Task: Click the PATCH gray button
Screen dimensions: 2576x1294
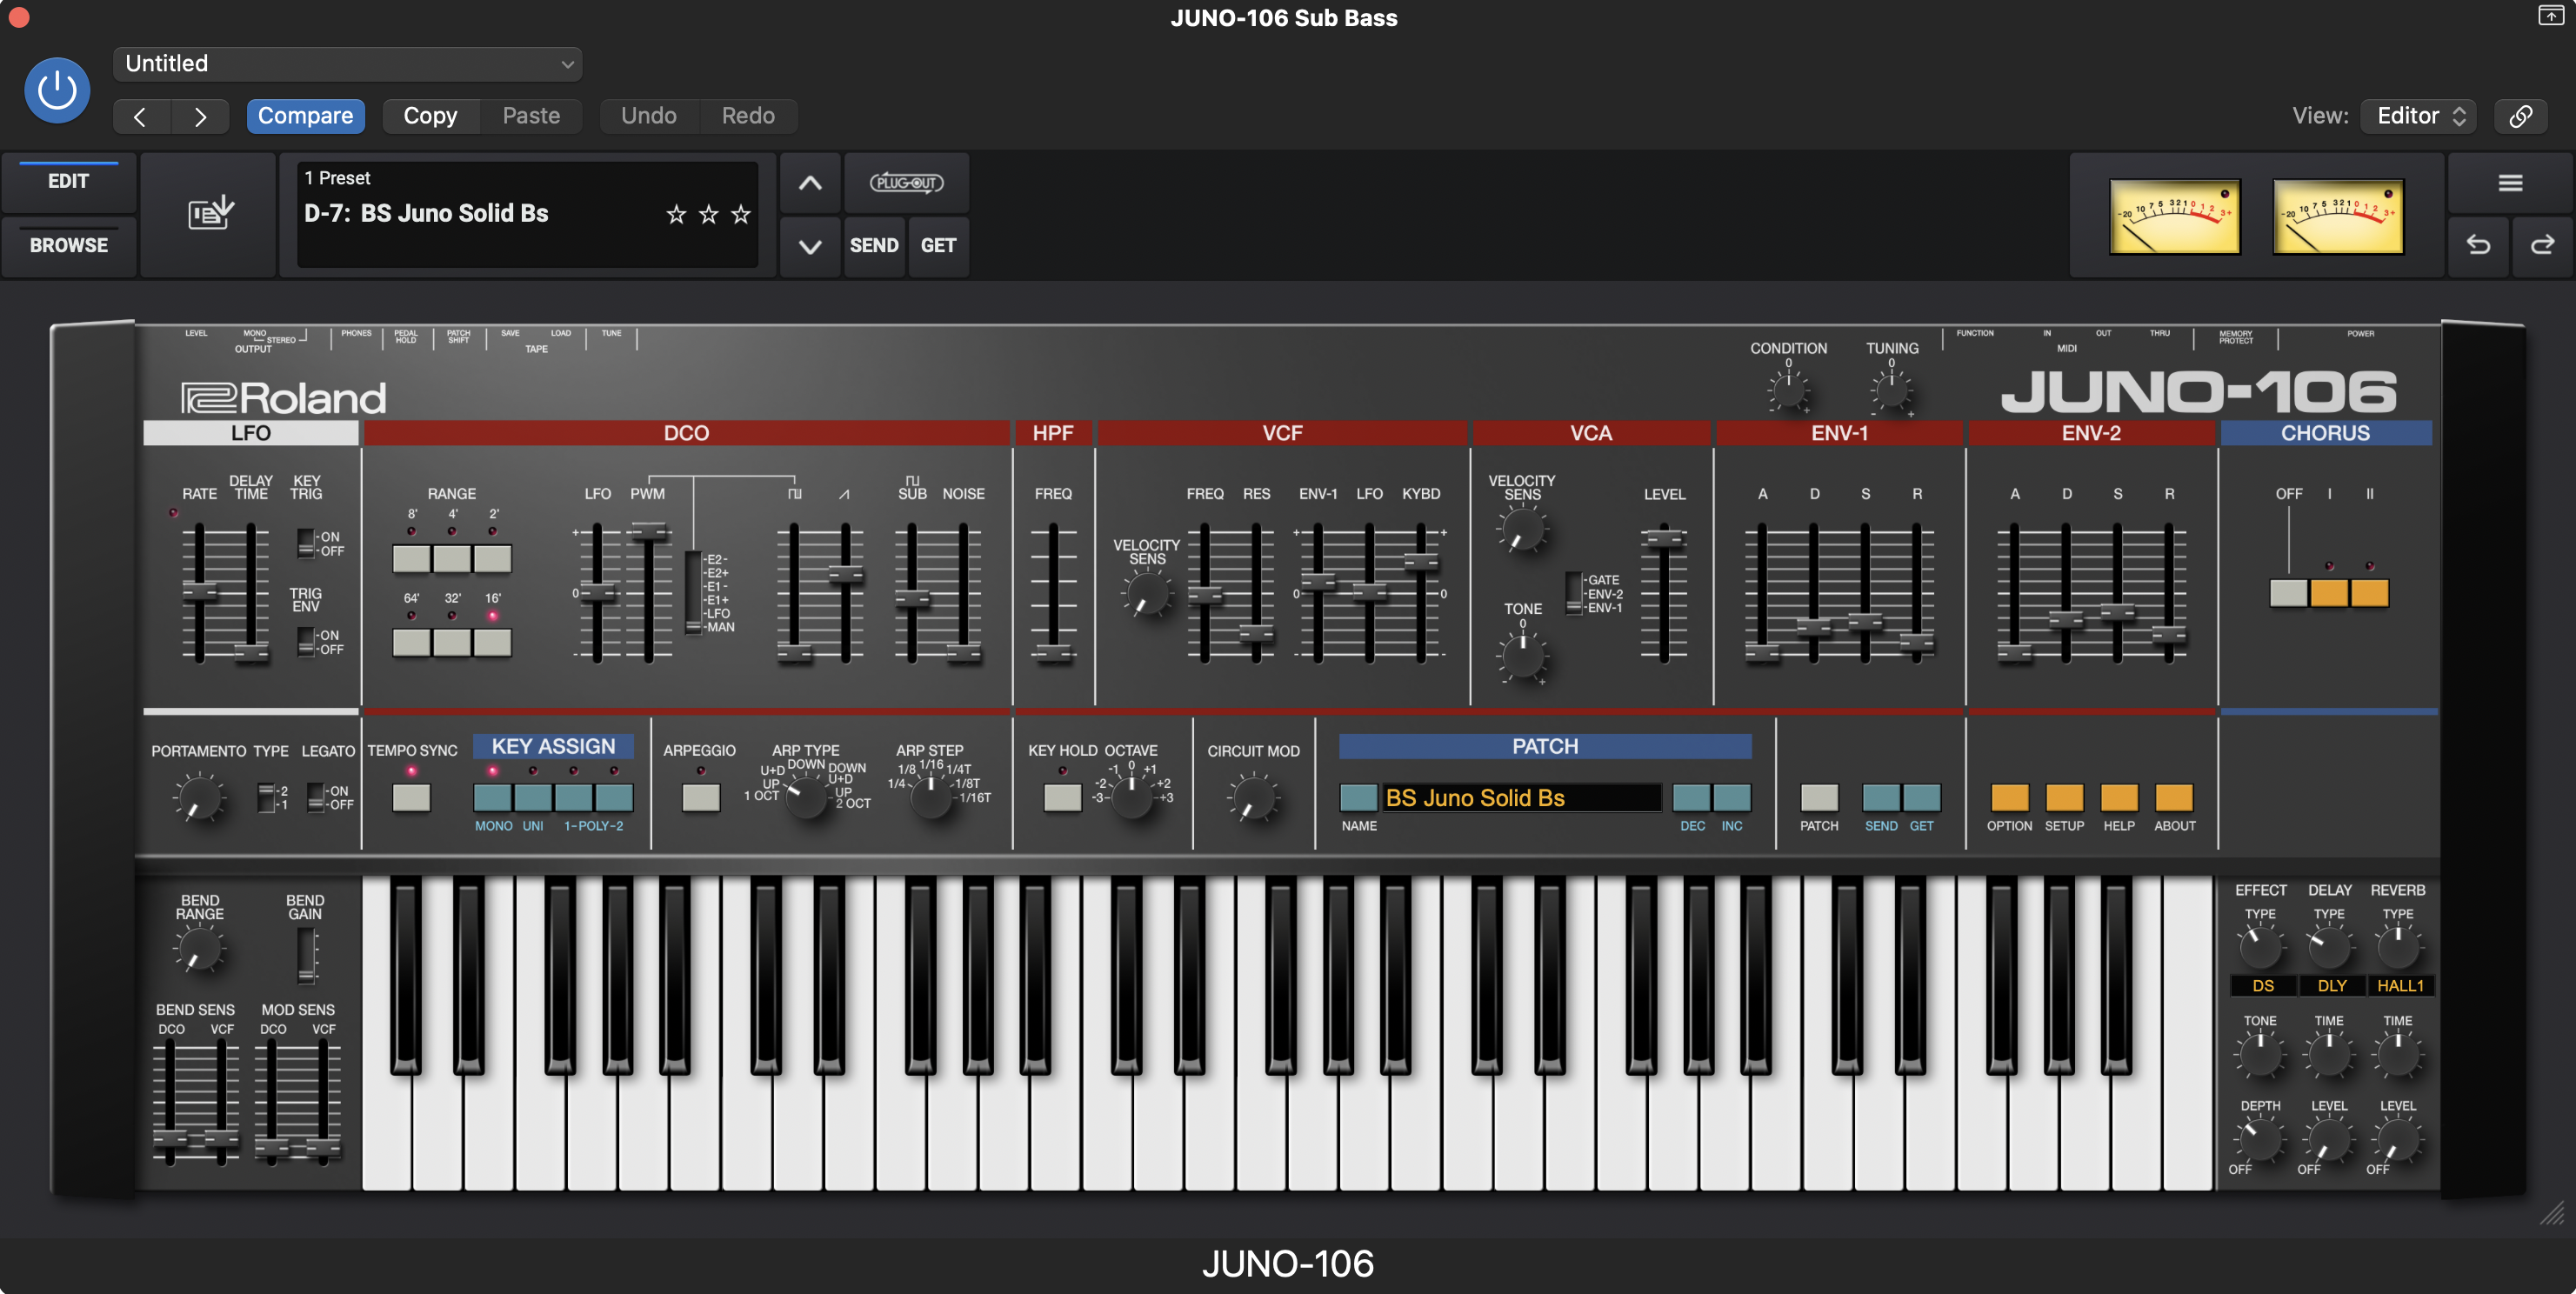Action: (1819, 797)
